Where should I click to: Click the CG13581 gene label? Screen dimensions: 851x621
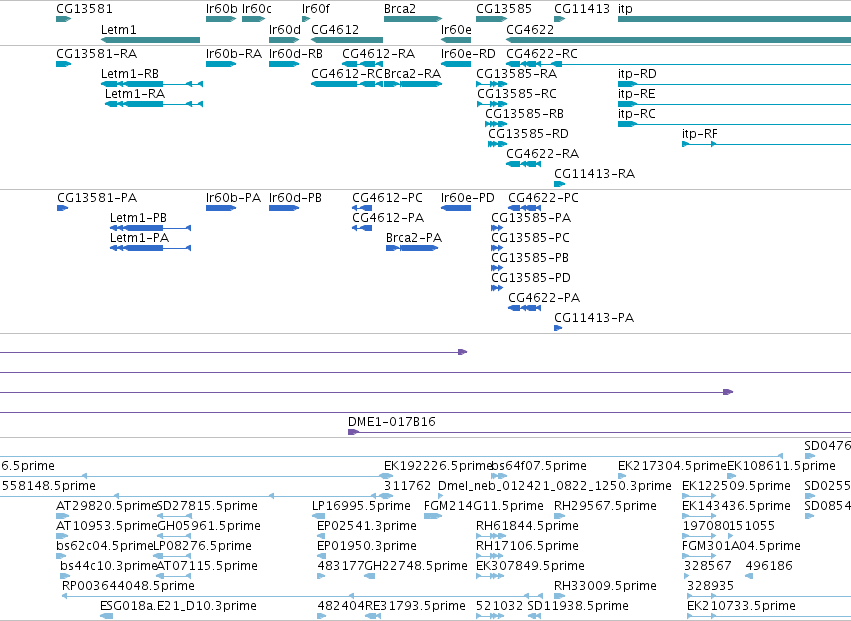[x=84, y=9]
